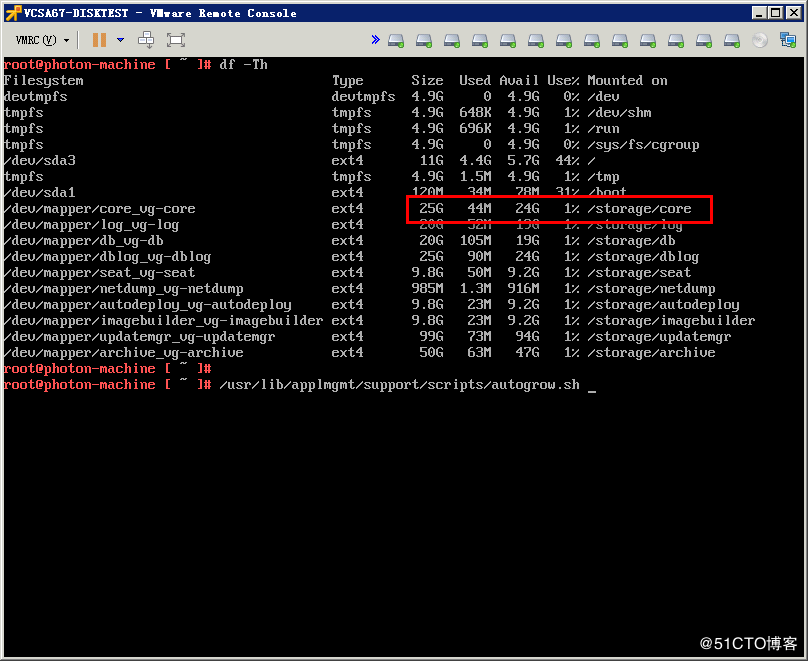
Task: Click the VMware Remote Console title bar icon
Action: click(x=13, y=13)
